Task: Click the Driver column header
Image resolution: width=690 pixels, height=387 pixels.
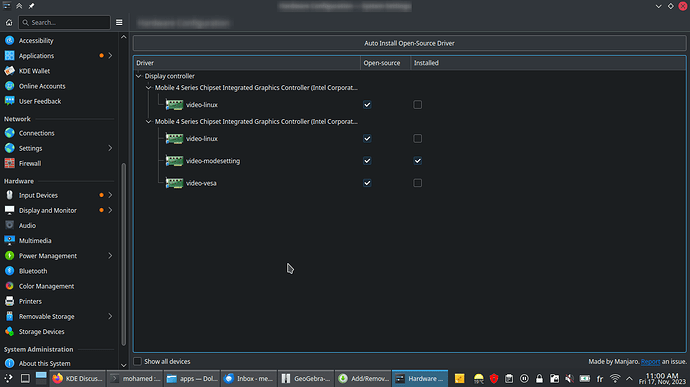Action: [x=247, y=63]
